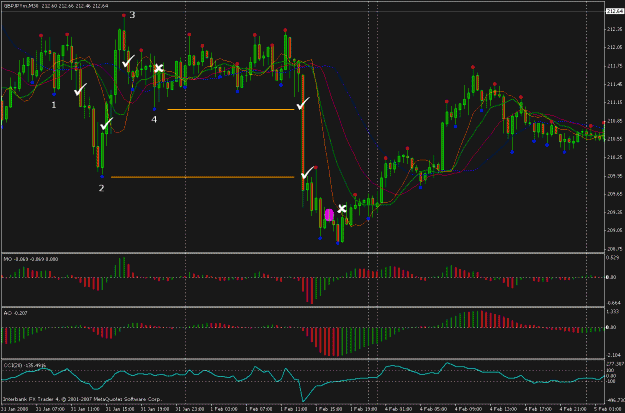625x413 pixels.
Task: Click the 4 Feb 17:00 time label
Action: point(540,409)
